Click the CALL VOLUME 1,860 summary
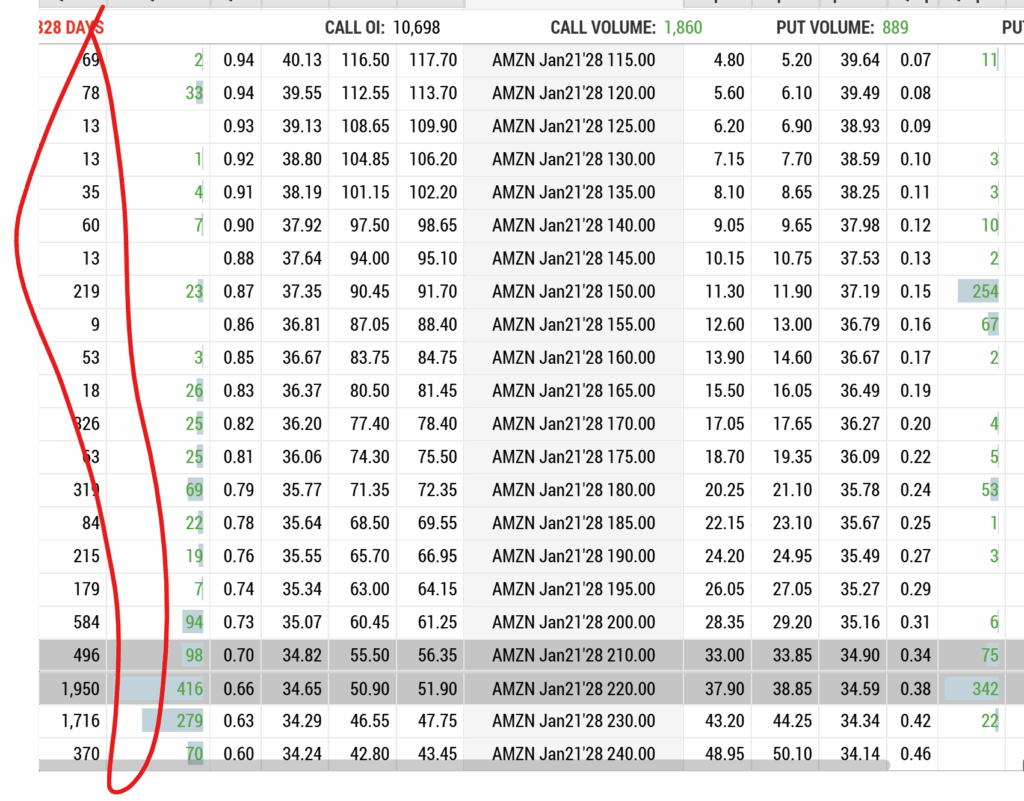 click(x=626, y=27)
